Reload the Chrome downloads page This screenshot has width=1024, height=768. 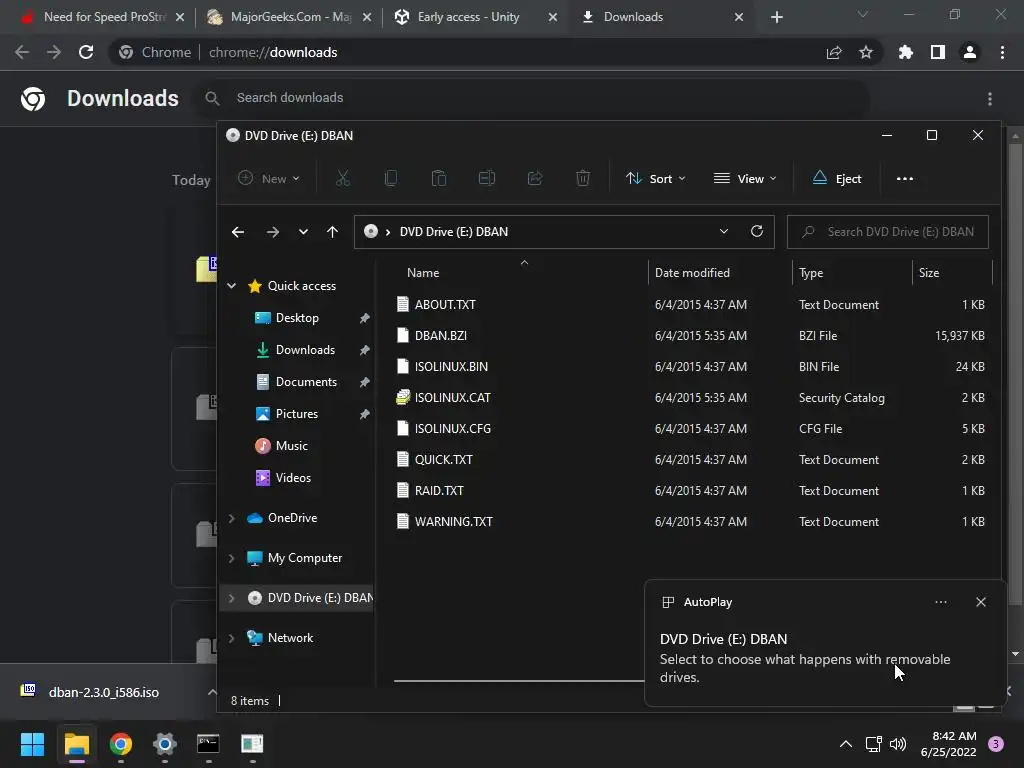click(86, 52)
